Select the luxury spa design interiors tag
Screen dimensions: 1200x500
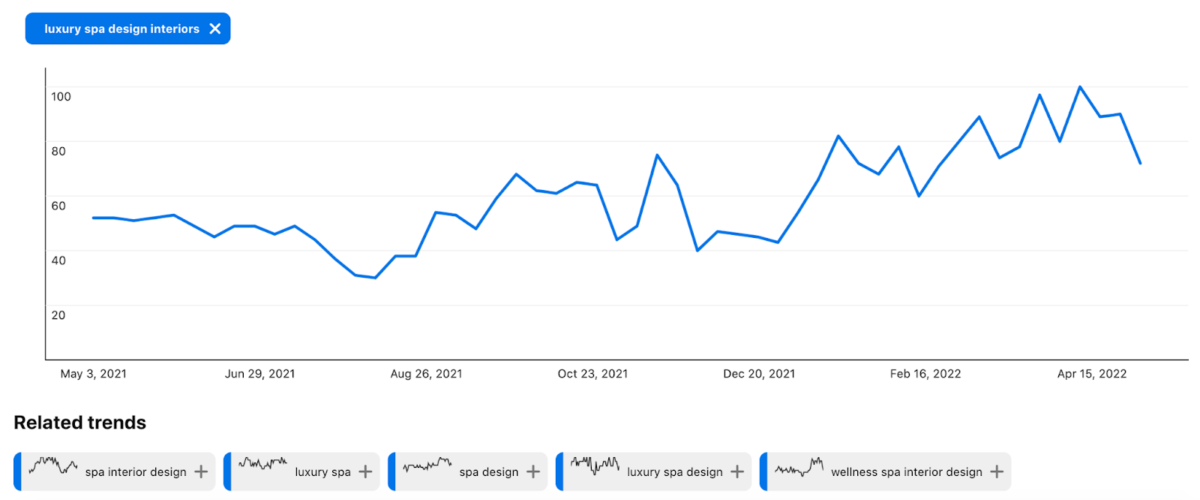[x=121, y=29]
